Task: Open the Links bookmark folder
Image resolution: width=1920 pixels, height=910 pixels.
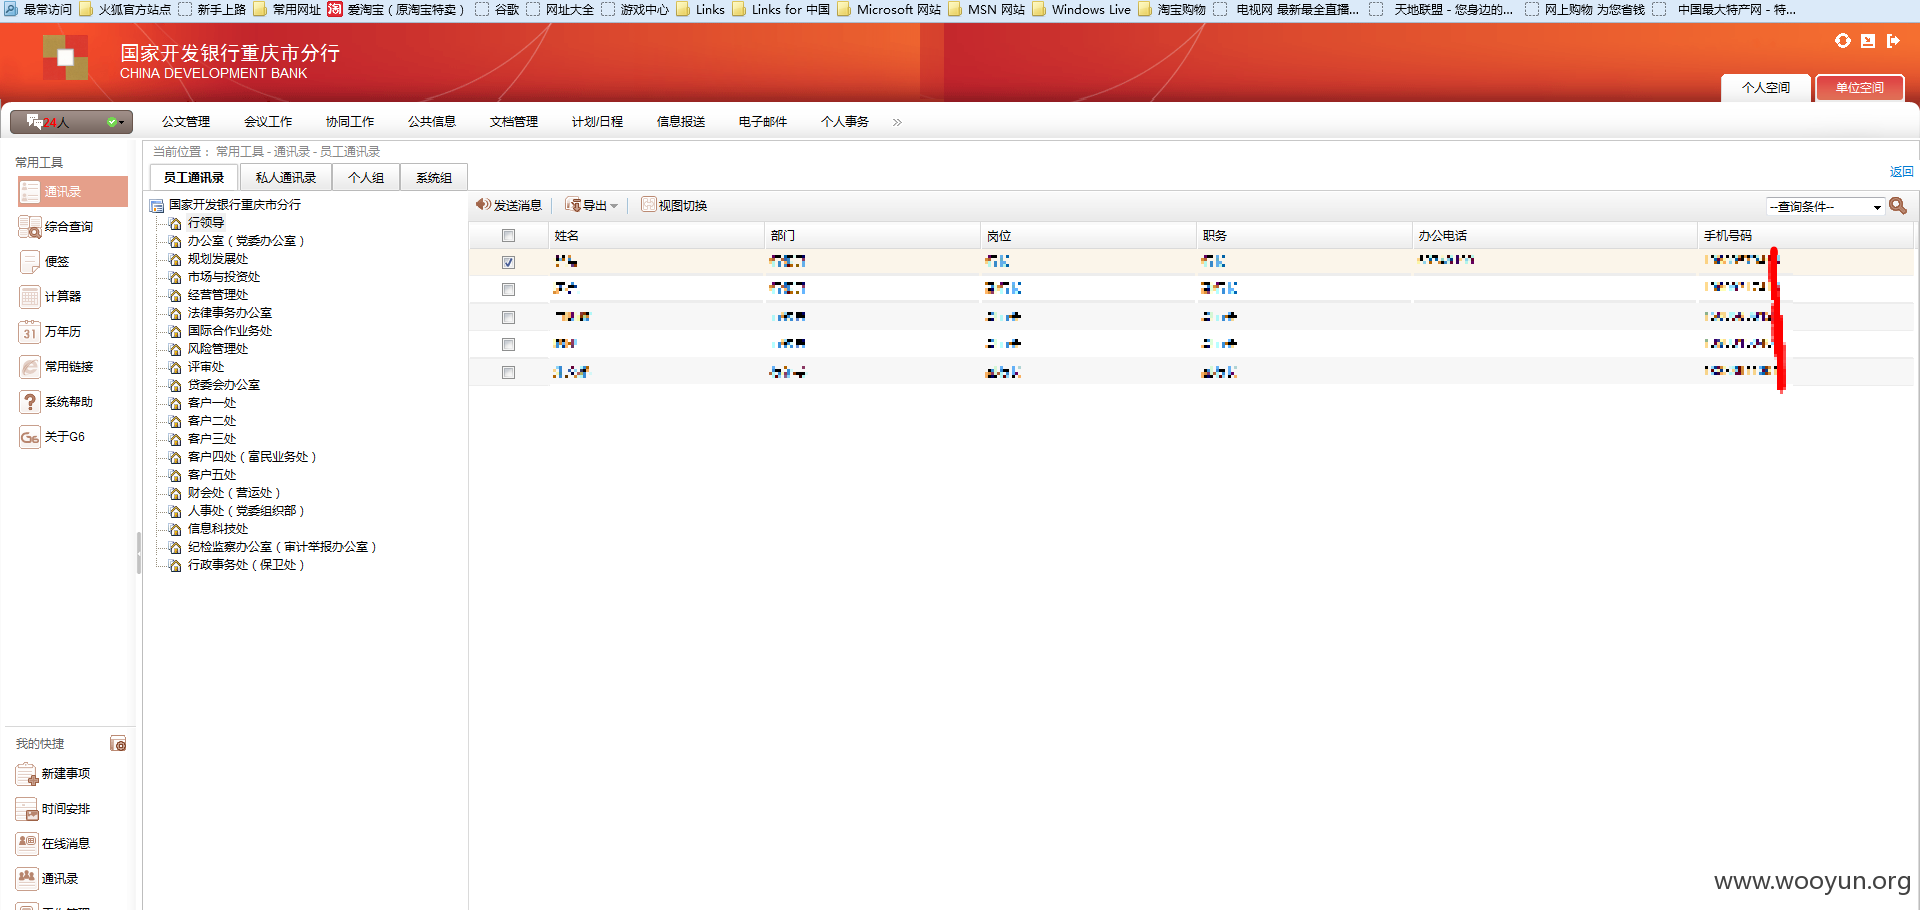Action: point(701,9)
